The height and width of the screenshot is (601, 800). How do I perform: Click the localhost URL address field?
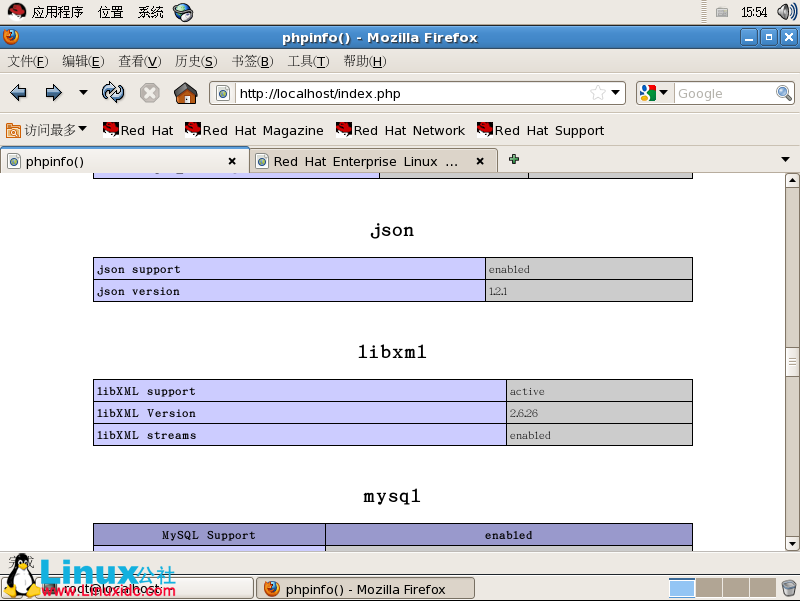410,94
